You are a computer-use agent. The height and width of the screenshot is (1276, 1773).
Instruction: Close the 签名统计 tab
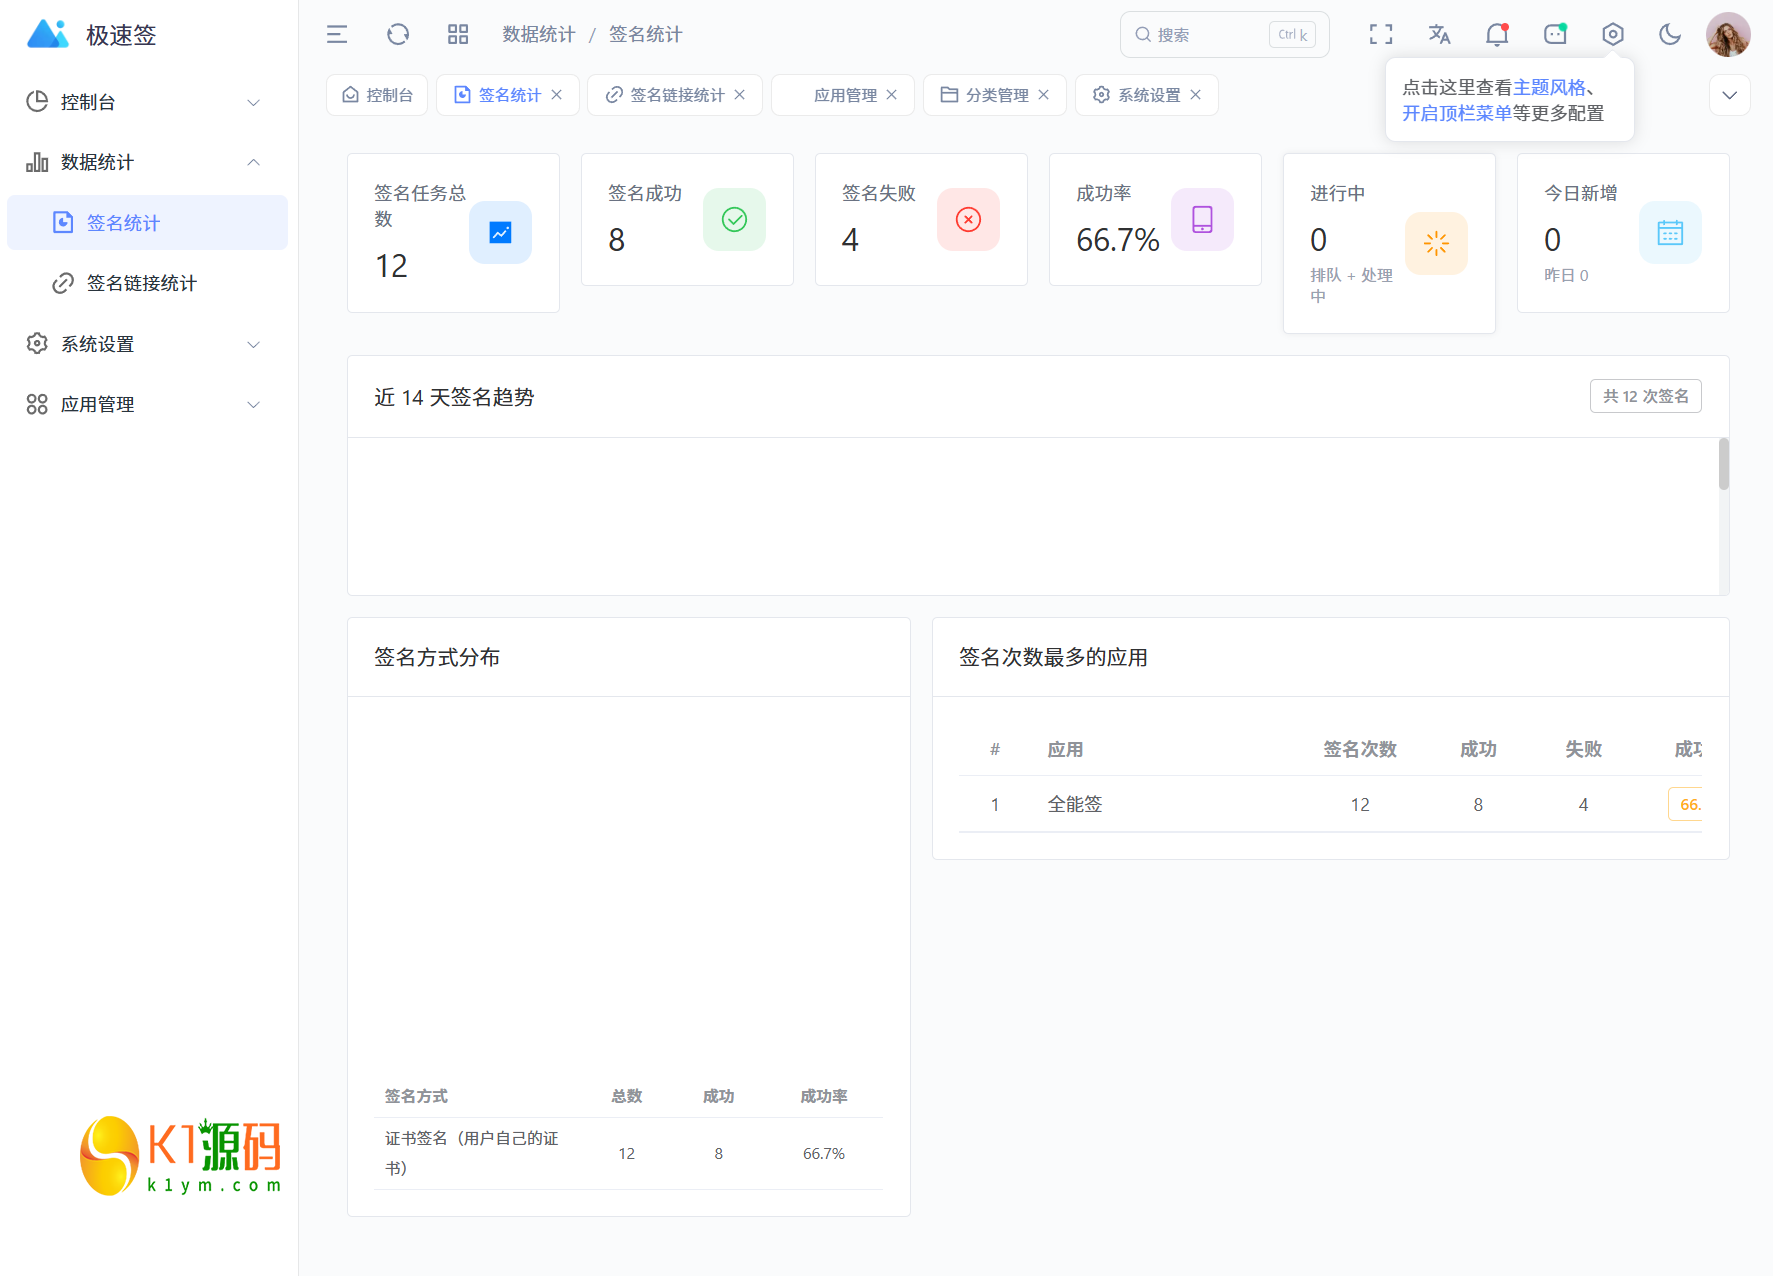point(557,95)
